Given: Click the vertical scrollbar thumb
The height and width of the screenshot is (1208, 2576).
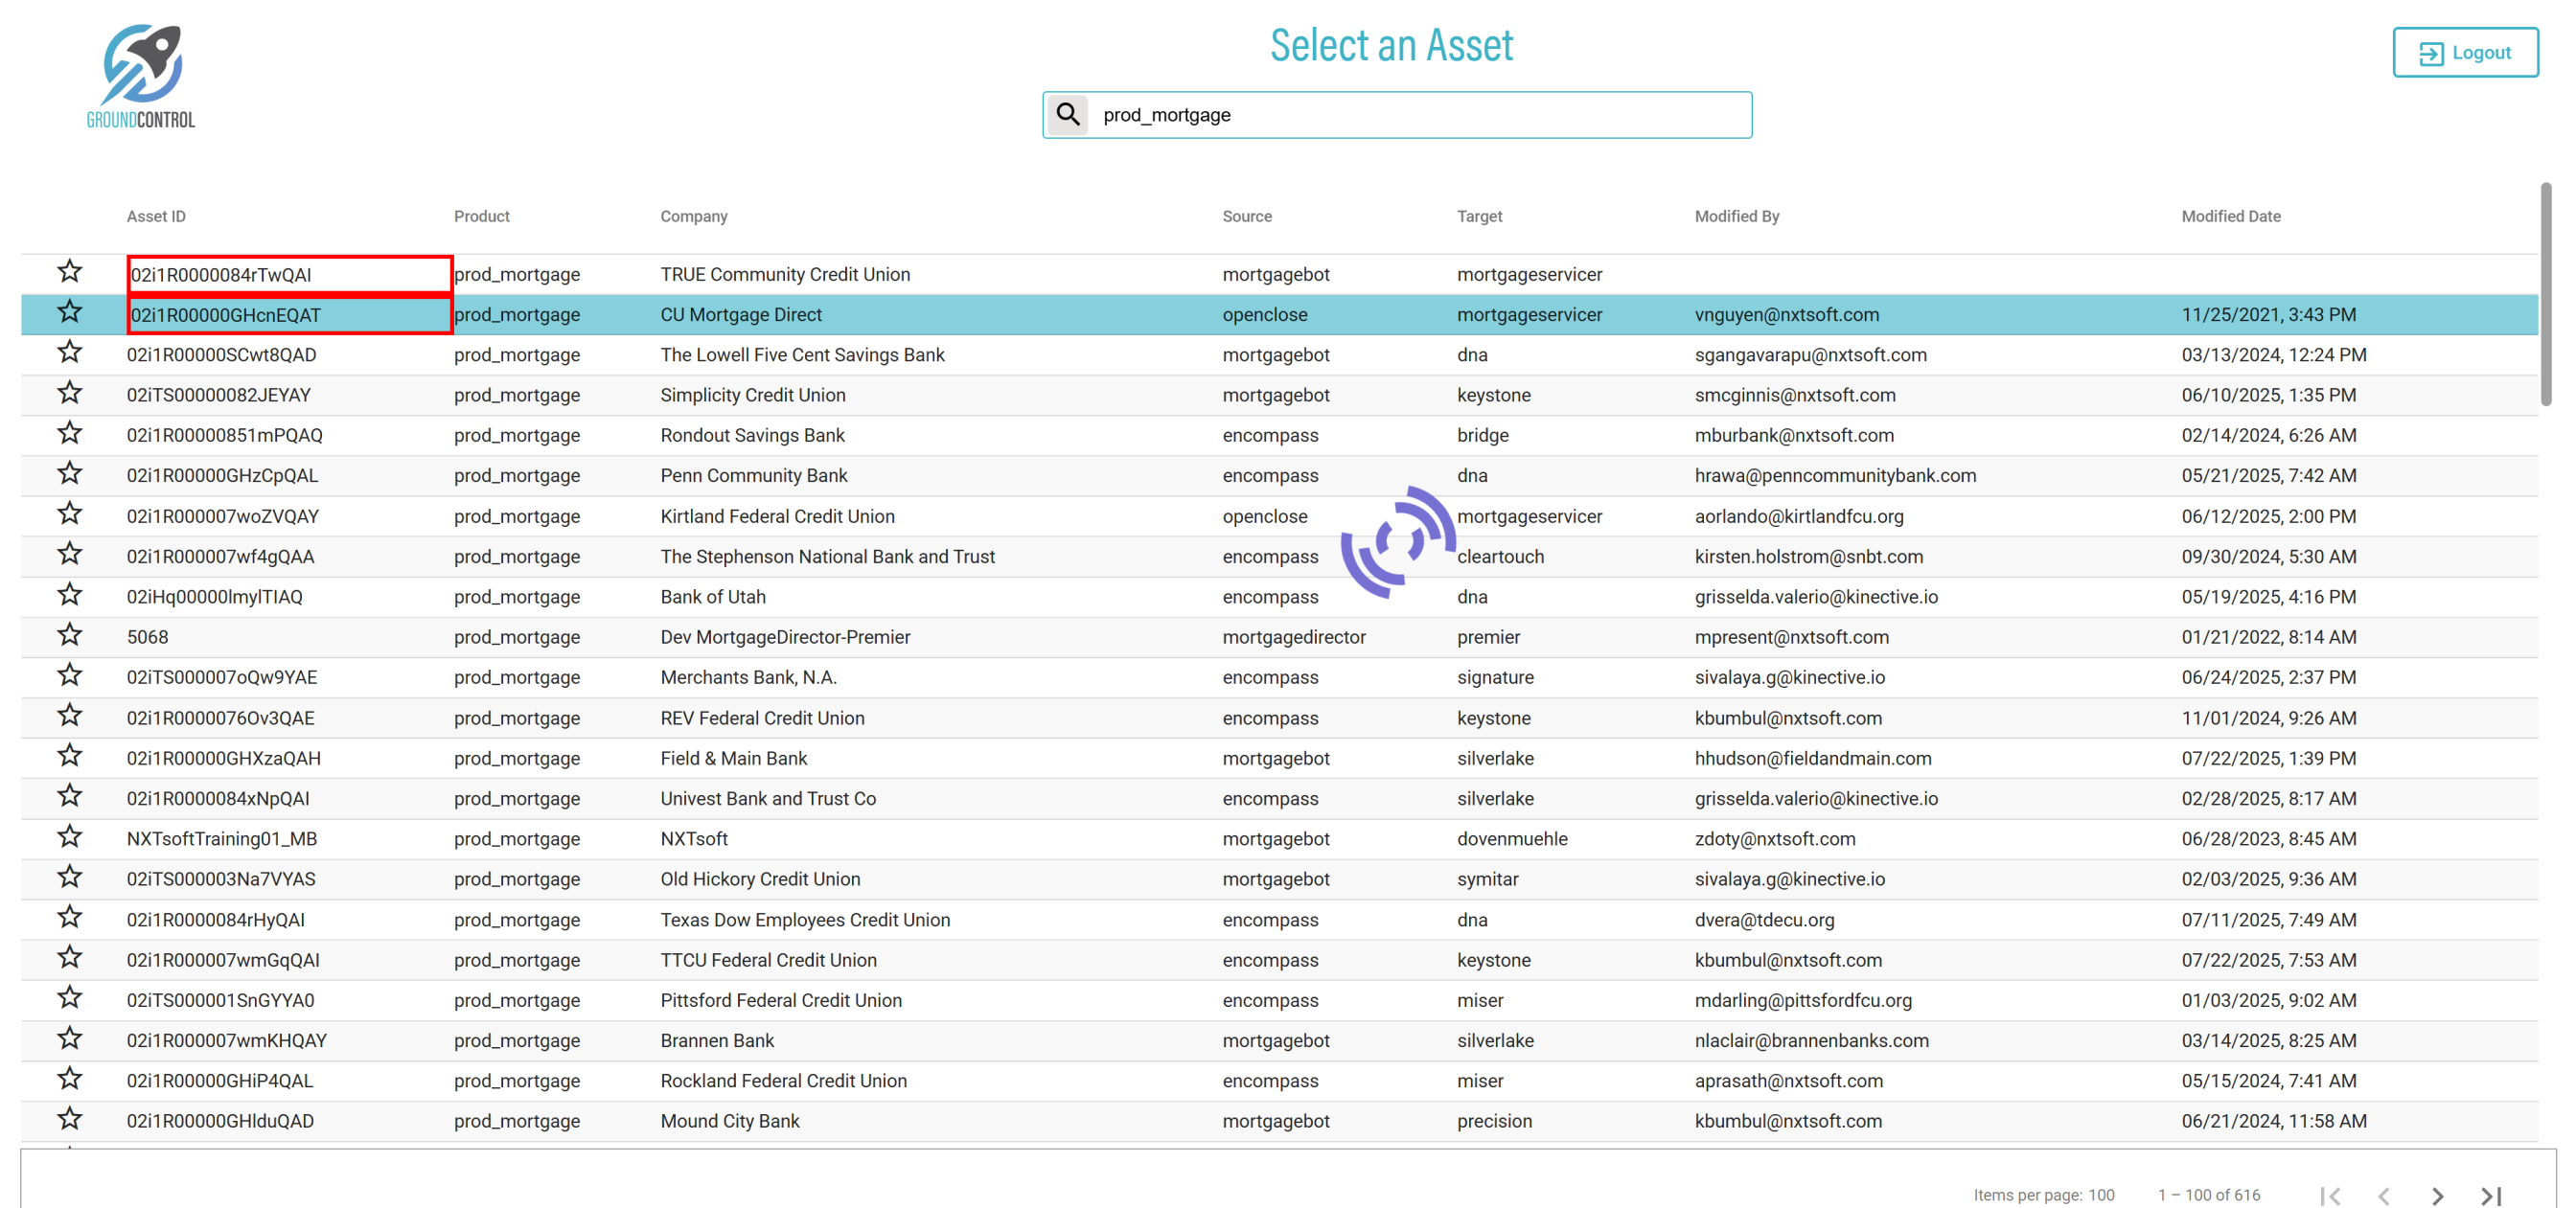Looking at the screenshot, I should [x=2545, y=295].
